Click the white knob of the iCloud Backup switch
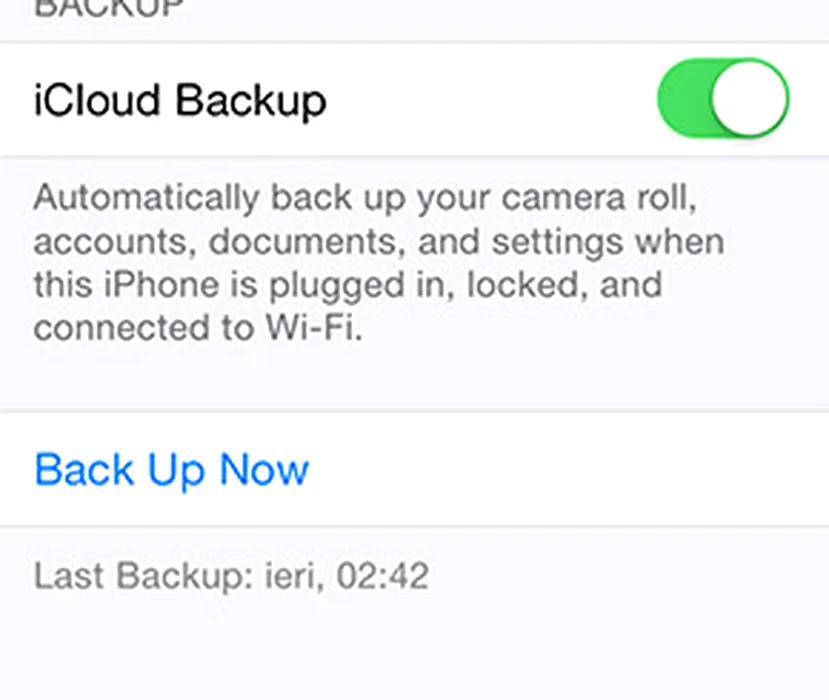 click(749, 98)
